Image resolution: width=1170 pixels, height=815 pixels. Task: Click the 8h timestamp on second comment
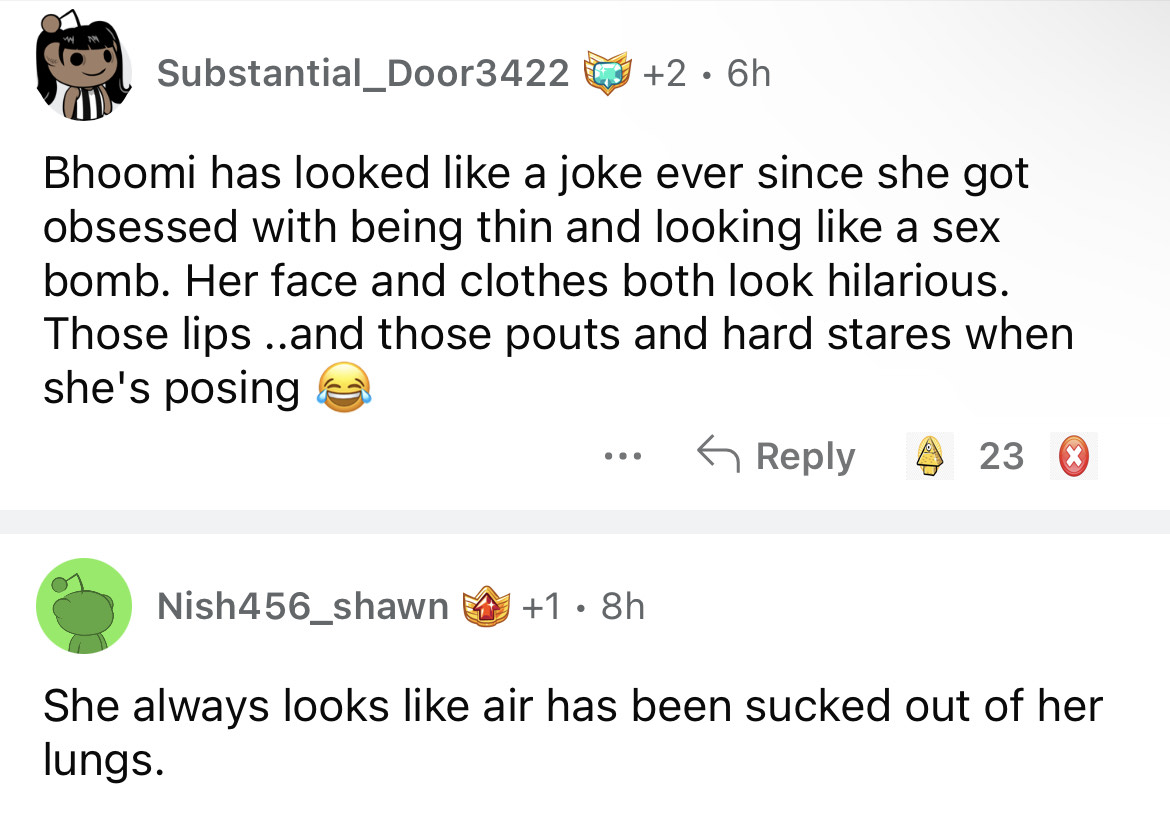(x=622, y=606)
